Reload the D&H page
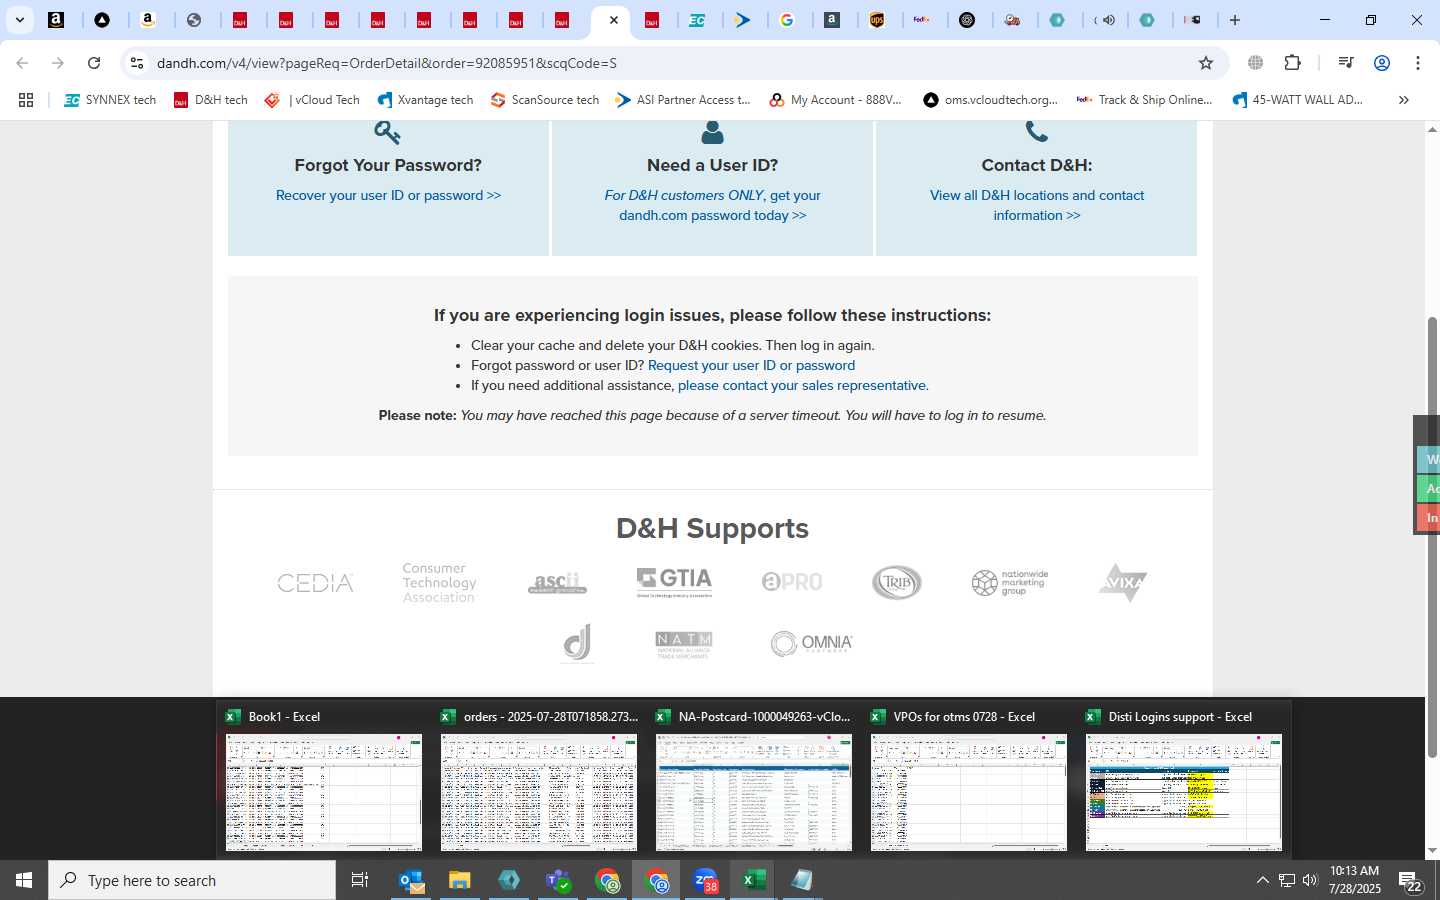1440x900 pixels. 94,63
